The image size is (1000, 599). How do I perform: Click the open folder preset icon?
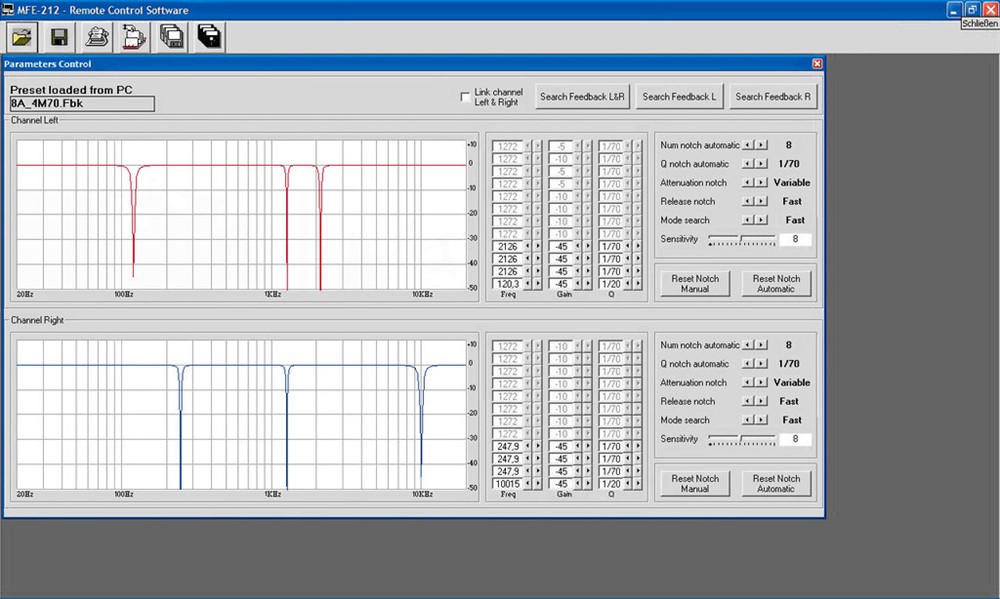pos(22,38)
